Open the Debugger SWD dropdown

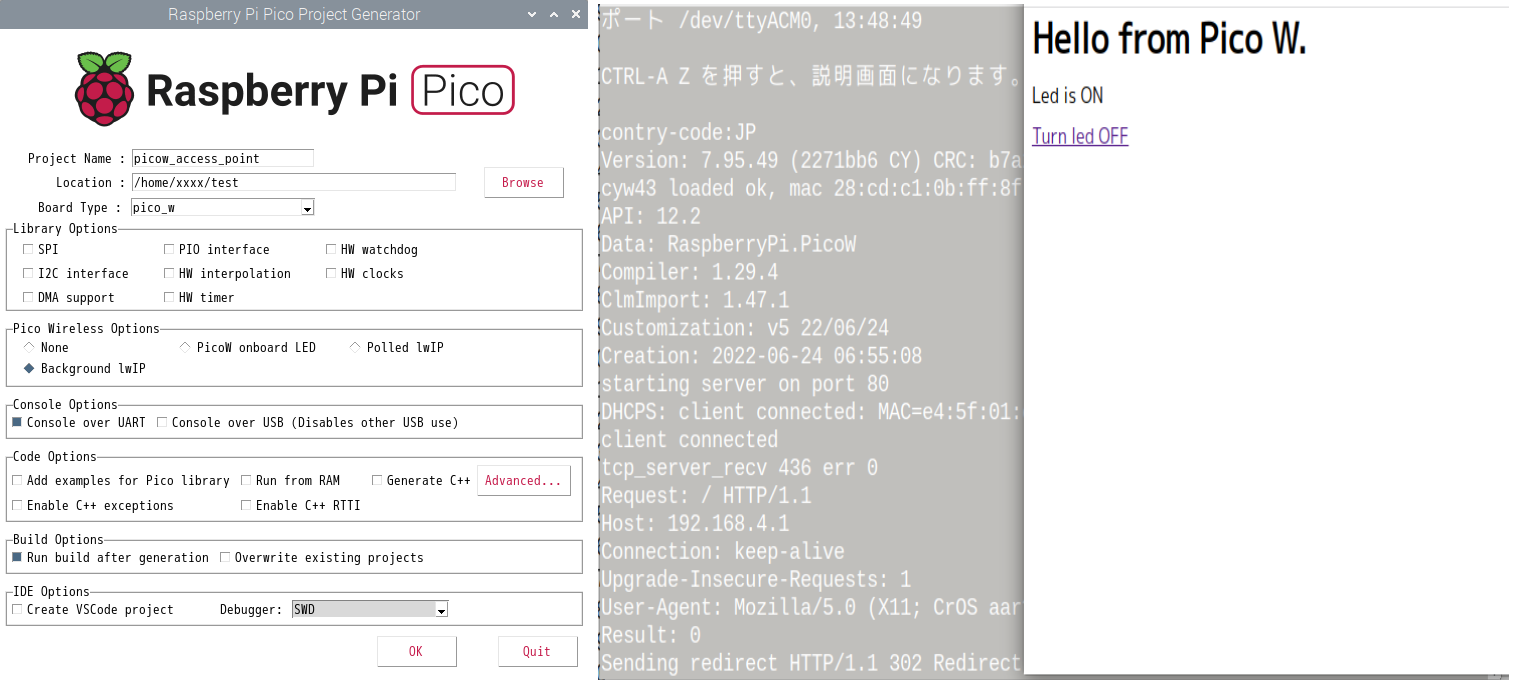coord(370,609)
